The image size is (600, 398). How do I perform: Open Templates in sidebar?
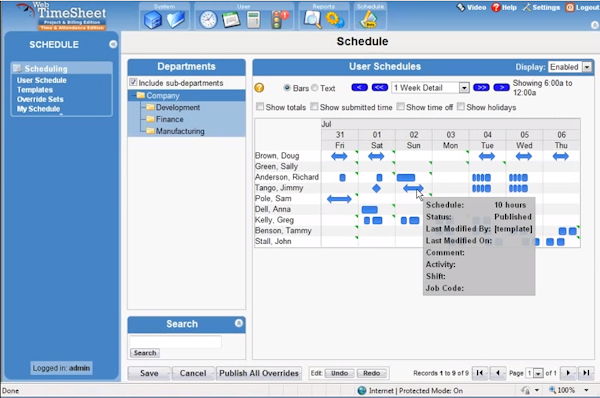pos(35,90)
